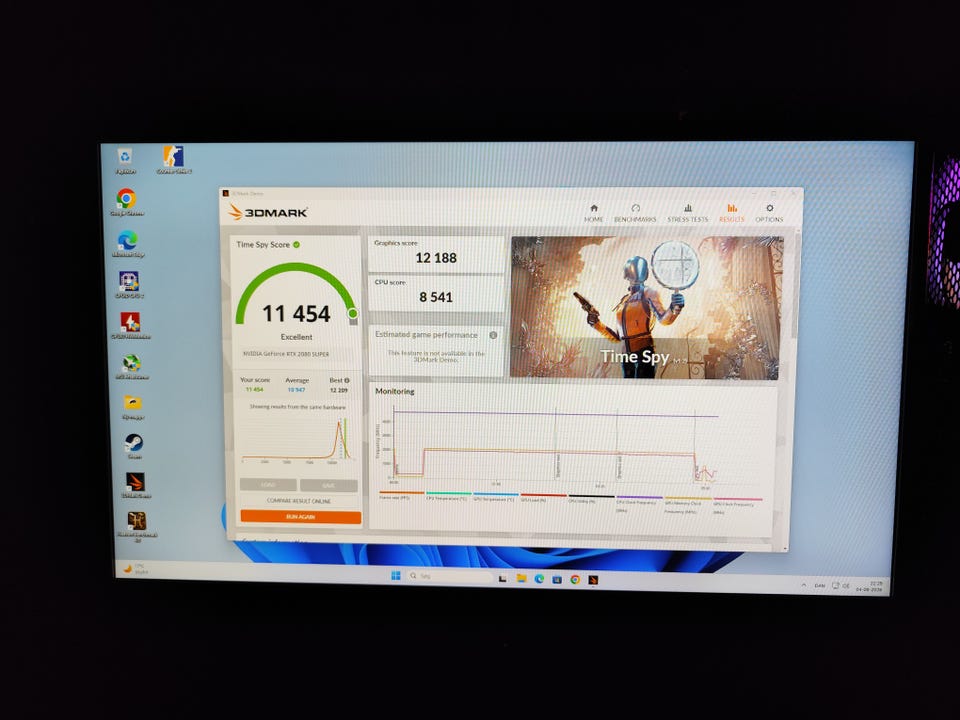Click the taskbar search box
960x720 pixels.
coord(450,576)
